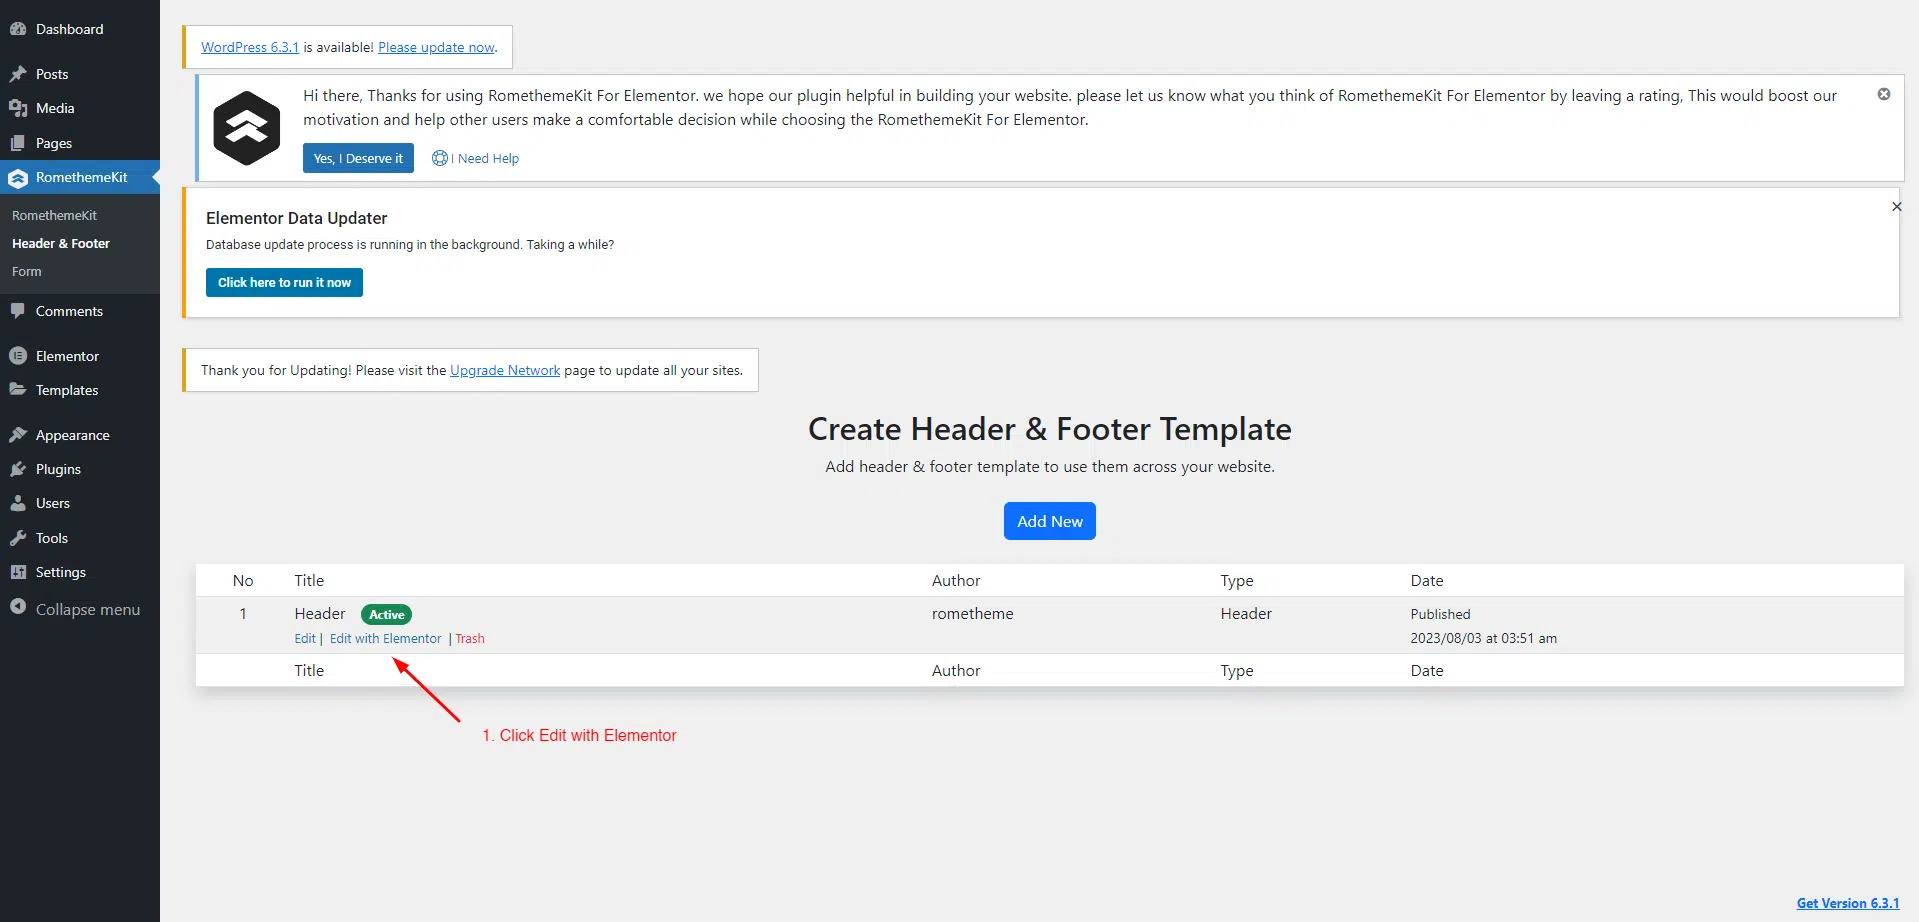
Task: Click the Click here to run it now button
Action: point(284,282)
